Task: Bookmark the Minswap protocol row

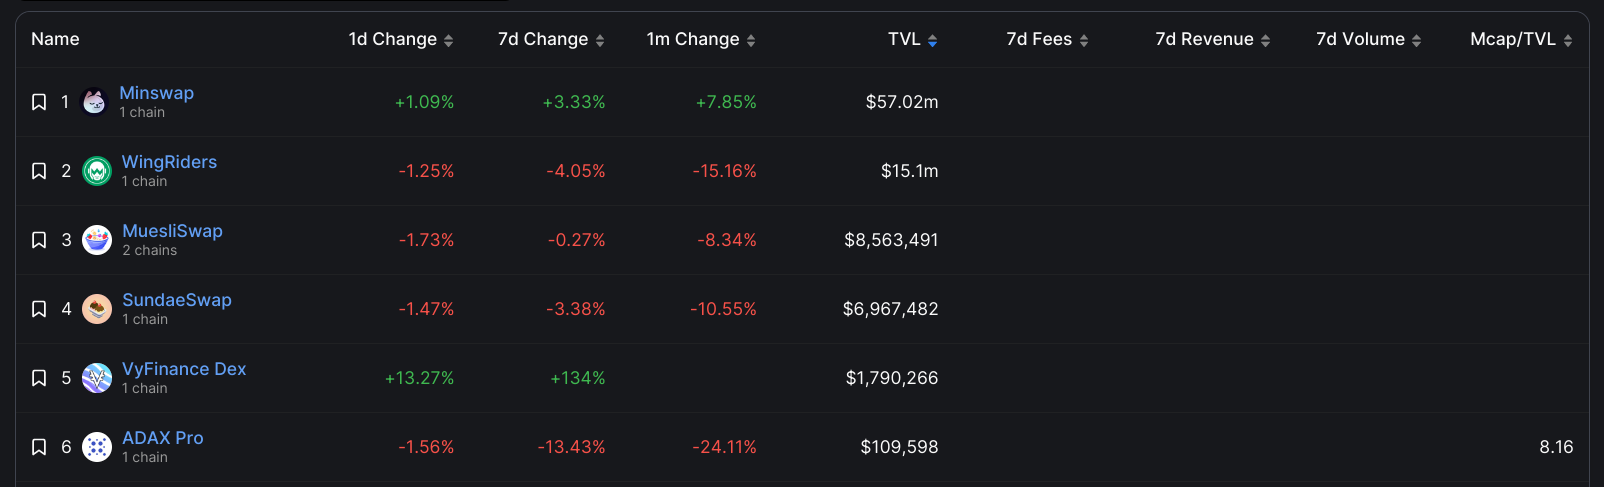Action: pos(39,102)
